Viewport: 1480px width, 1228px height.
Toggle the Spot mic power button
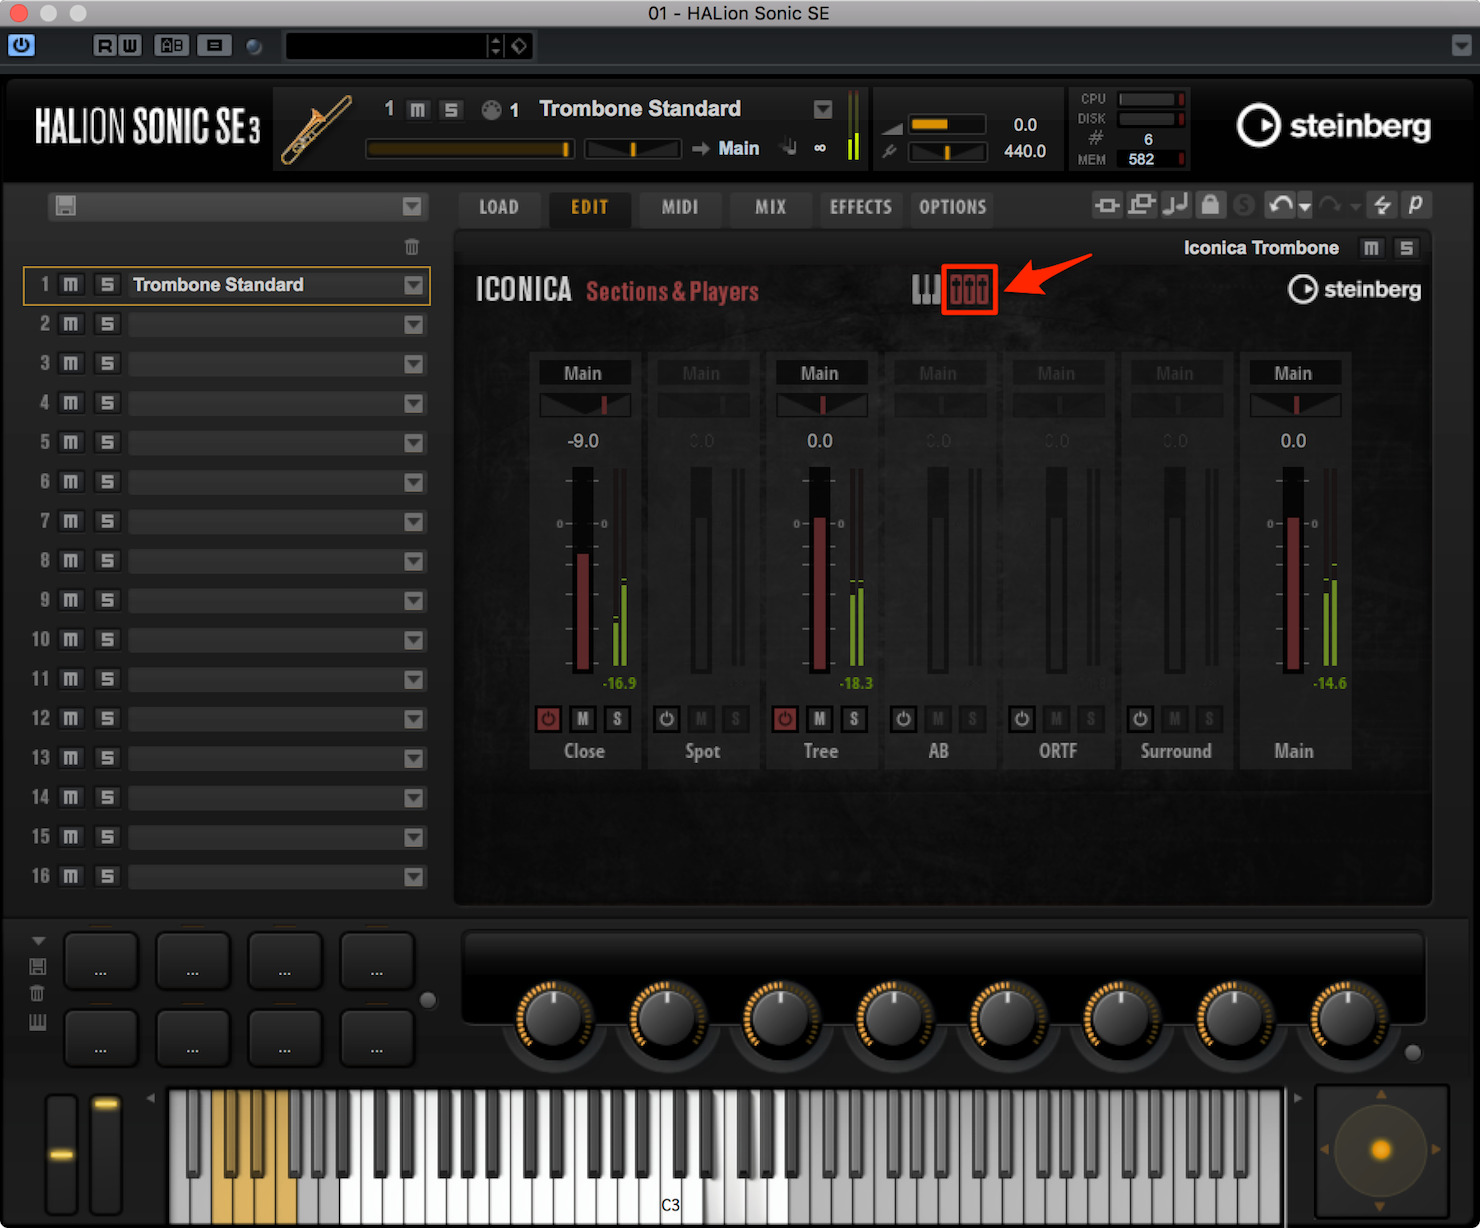pyautogui.click(x=666, y=718)
